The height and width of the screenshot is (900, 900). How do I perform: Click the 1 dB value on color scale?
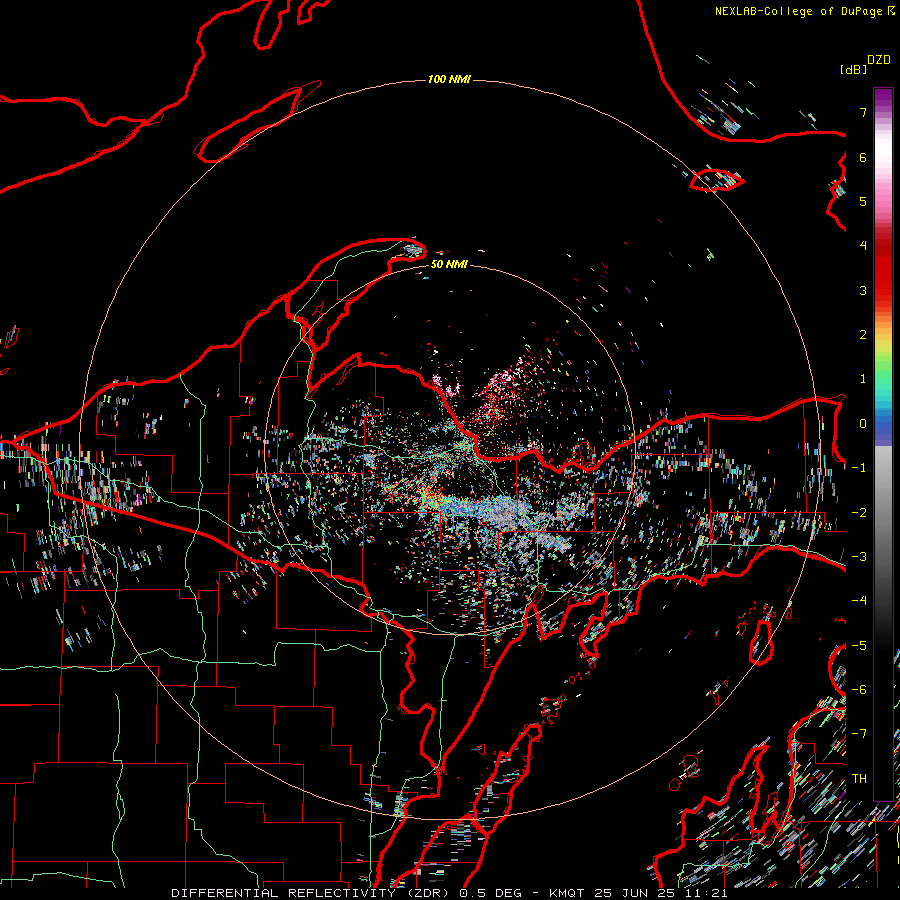[x=863, y=379]
